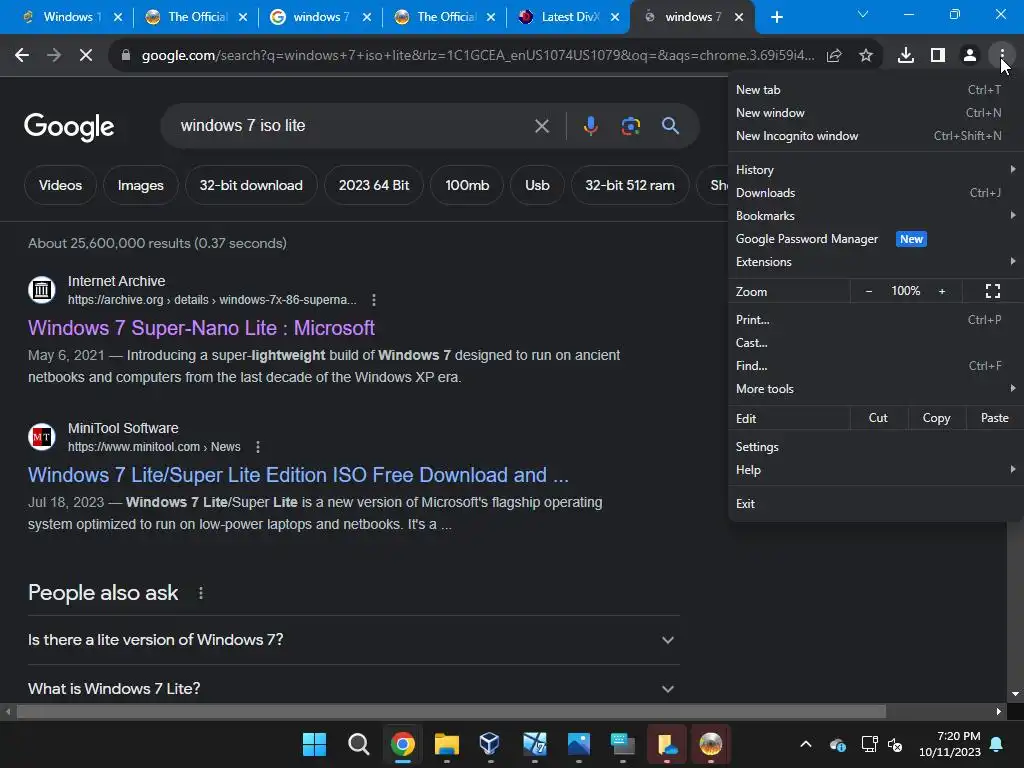Expand the Help submenu
The height and width of the screenshot is (768, 1024).
coord(875,470)
